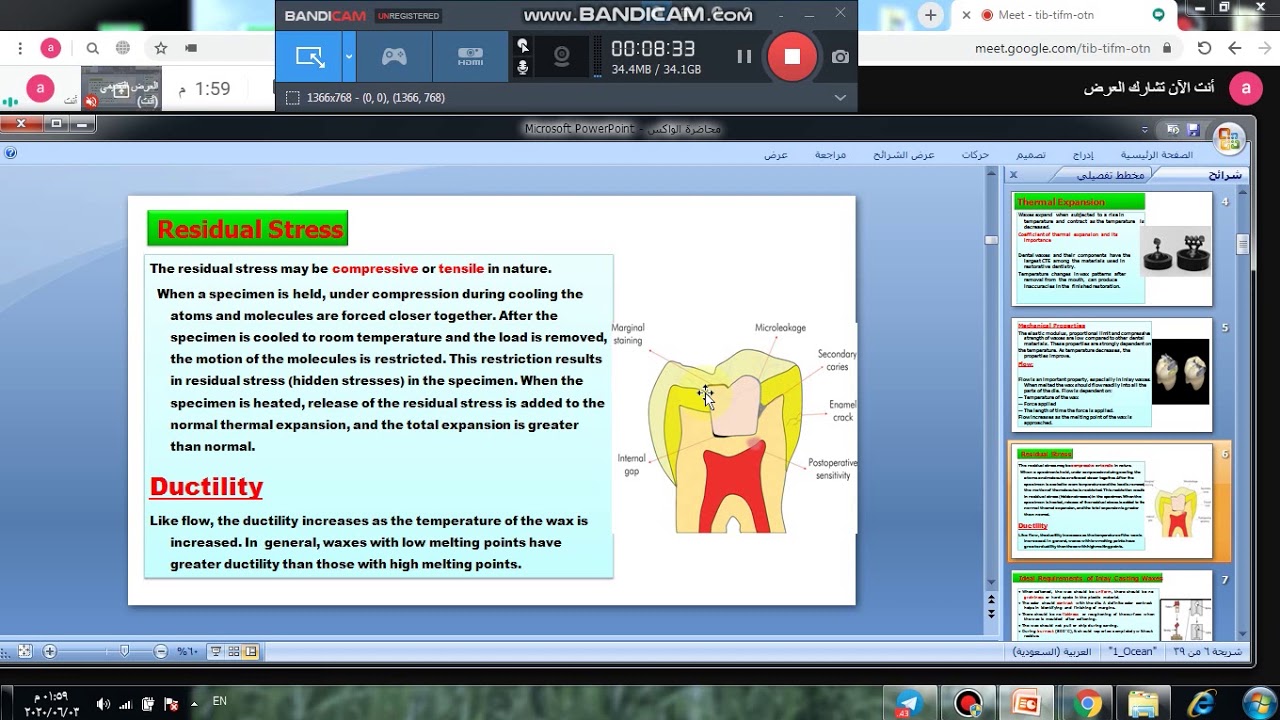Open the تصميم ribbon tab
The width and height of the screenshot is (1280, 720).
1031,155
